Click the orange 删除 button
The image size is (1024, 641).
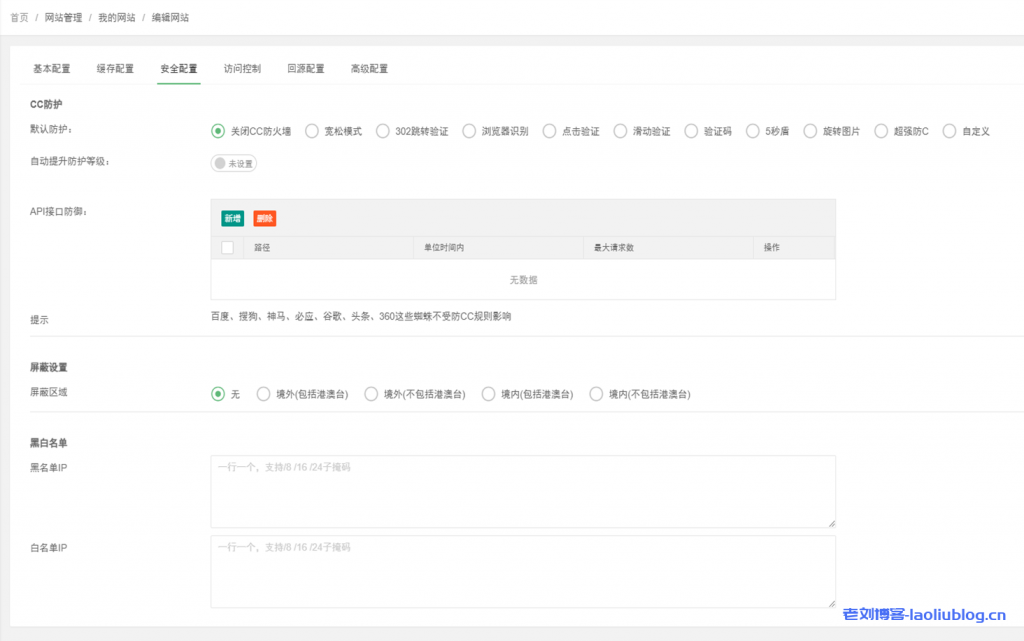coord(264,218)
